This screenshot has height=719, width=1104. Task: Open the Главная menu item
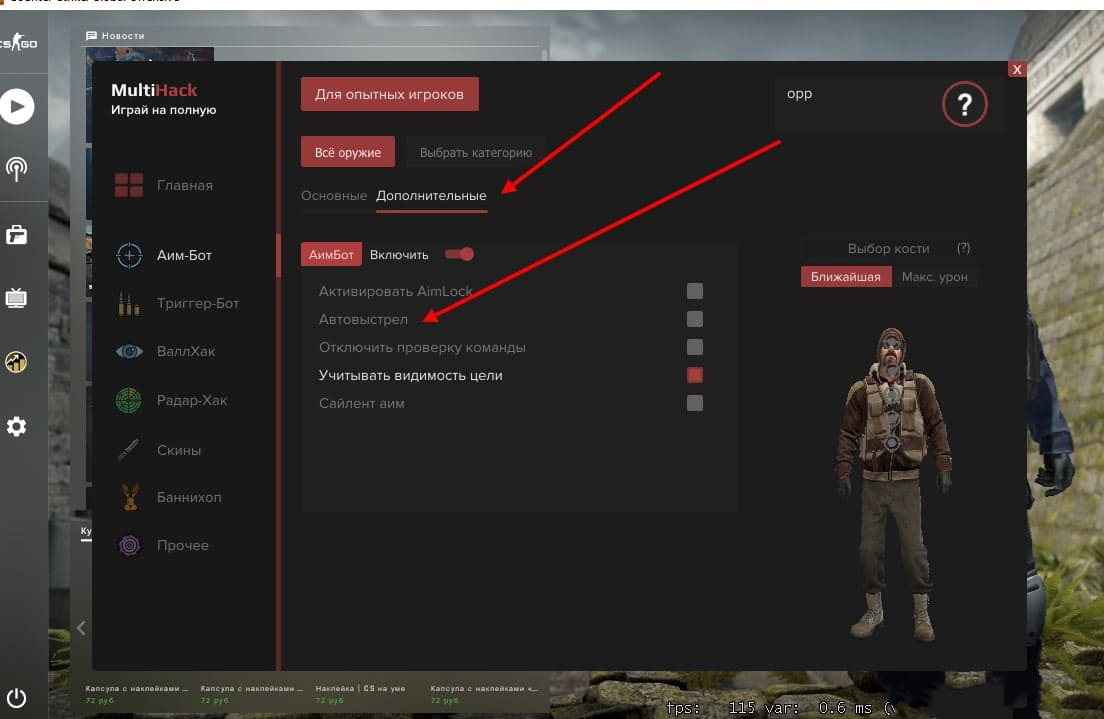(184, 185)
